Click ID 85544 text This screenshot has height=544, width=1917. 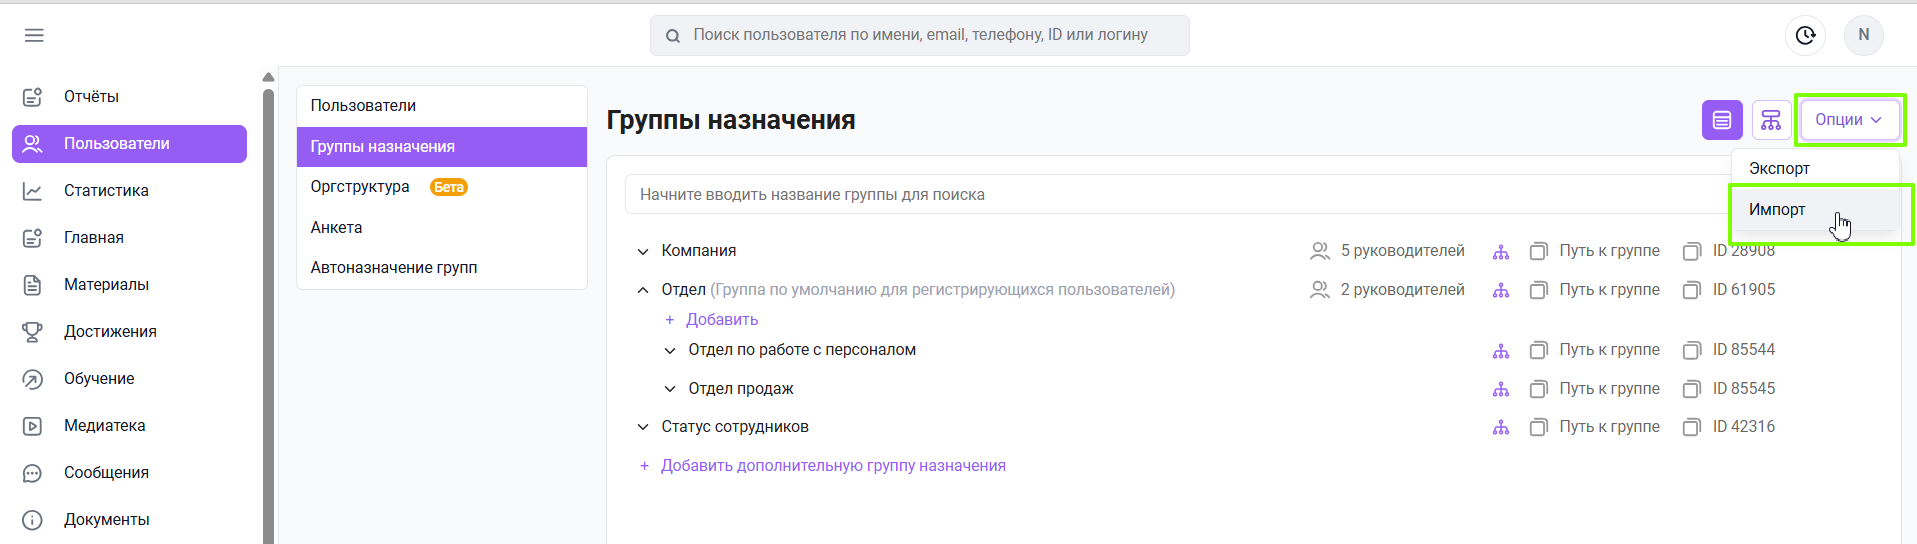pos(1743,350)
